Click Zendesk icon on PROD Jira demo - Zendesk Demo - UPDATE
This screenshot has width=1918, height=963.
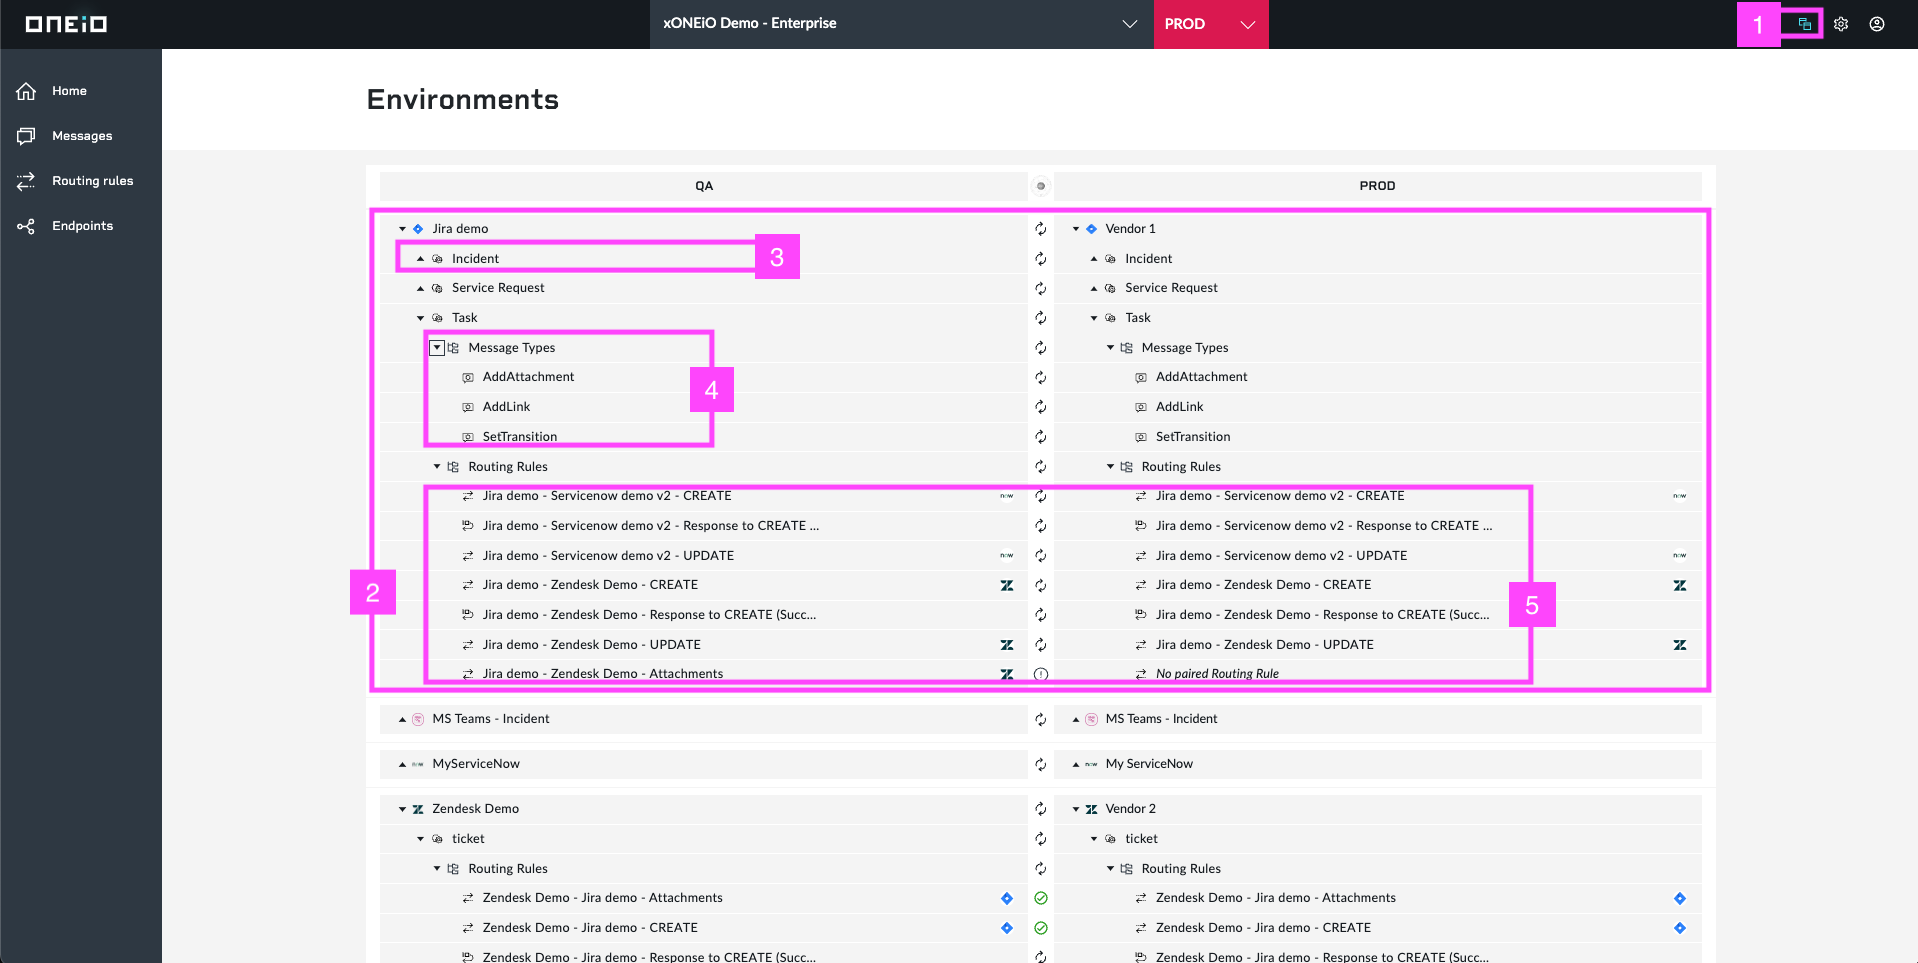tap(1680, 645)
